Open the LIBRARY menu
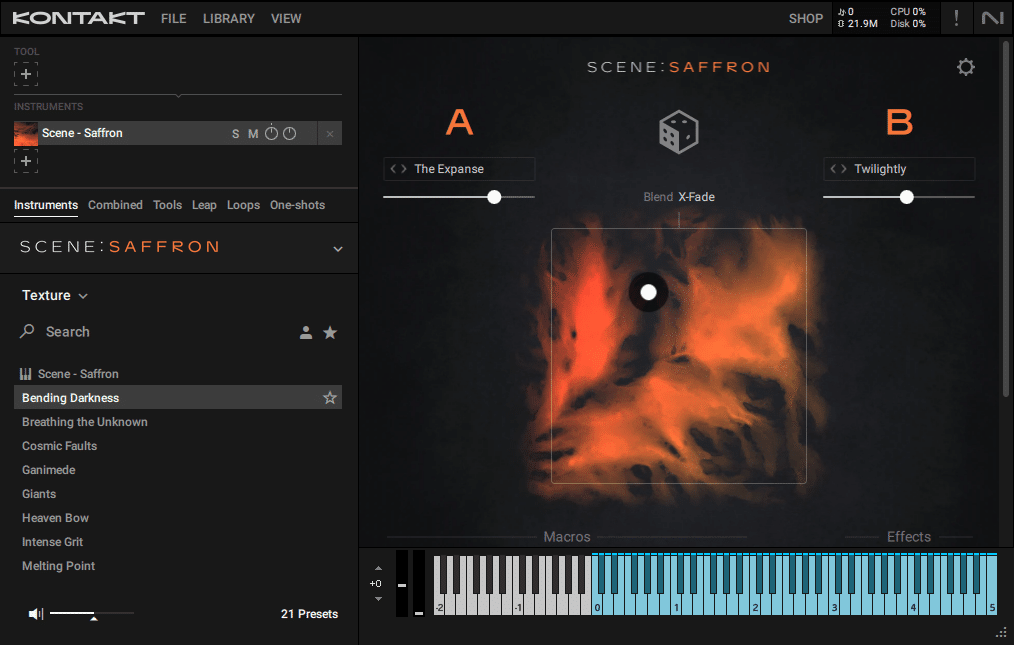This screenshot has width=1014, height=645. [x=228, y=18]
